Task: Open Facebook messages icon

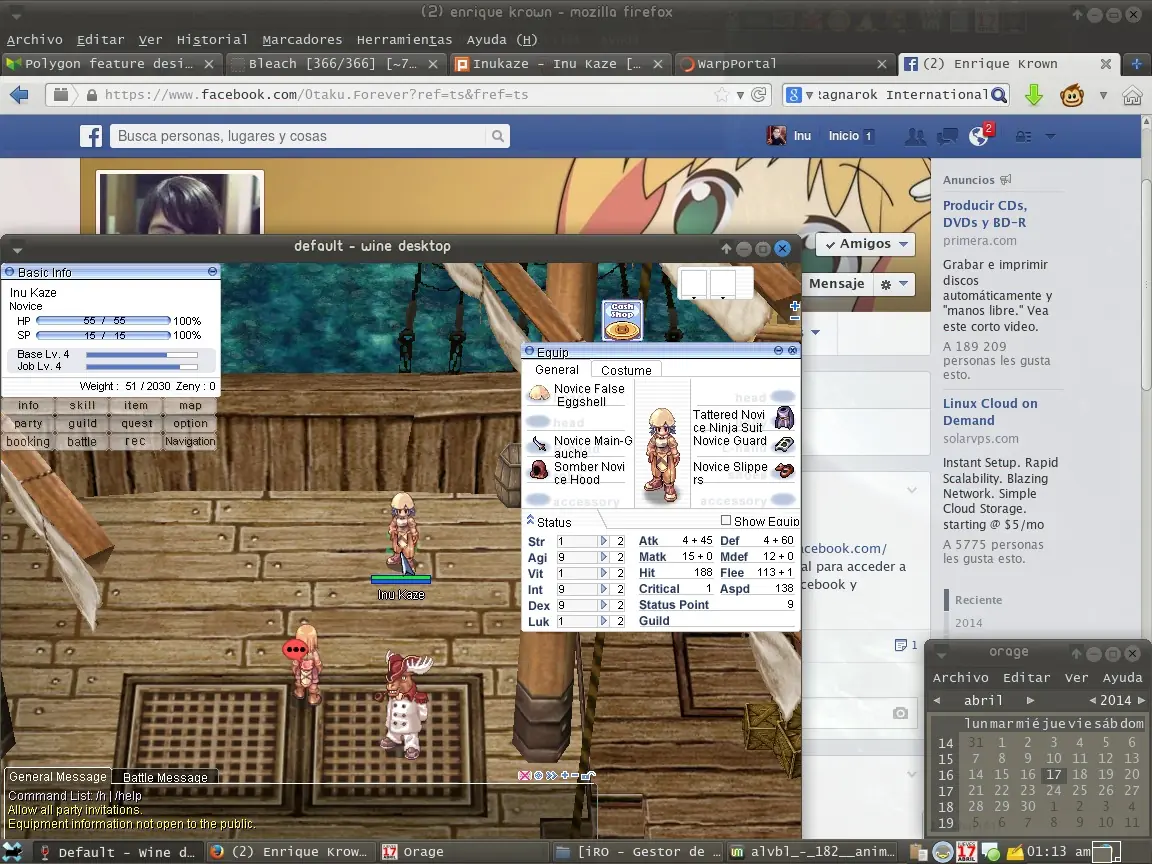Action: click(x=946, y=136)
